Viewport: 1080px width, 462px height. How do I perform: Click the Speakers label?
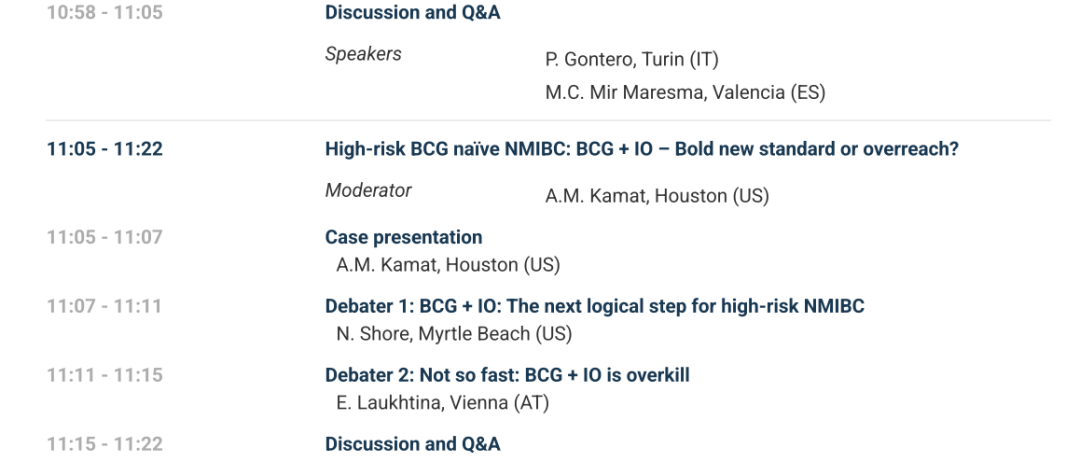[x=363, y=54]
